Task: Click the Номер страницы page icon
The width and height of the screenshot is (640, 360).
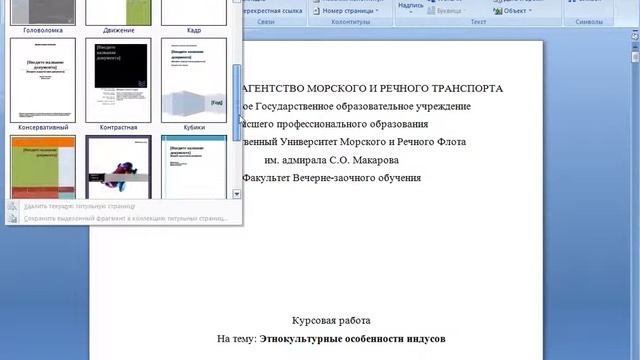Action: click(x=316, y=11)
